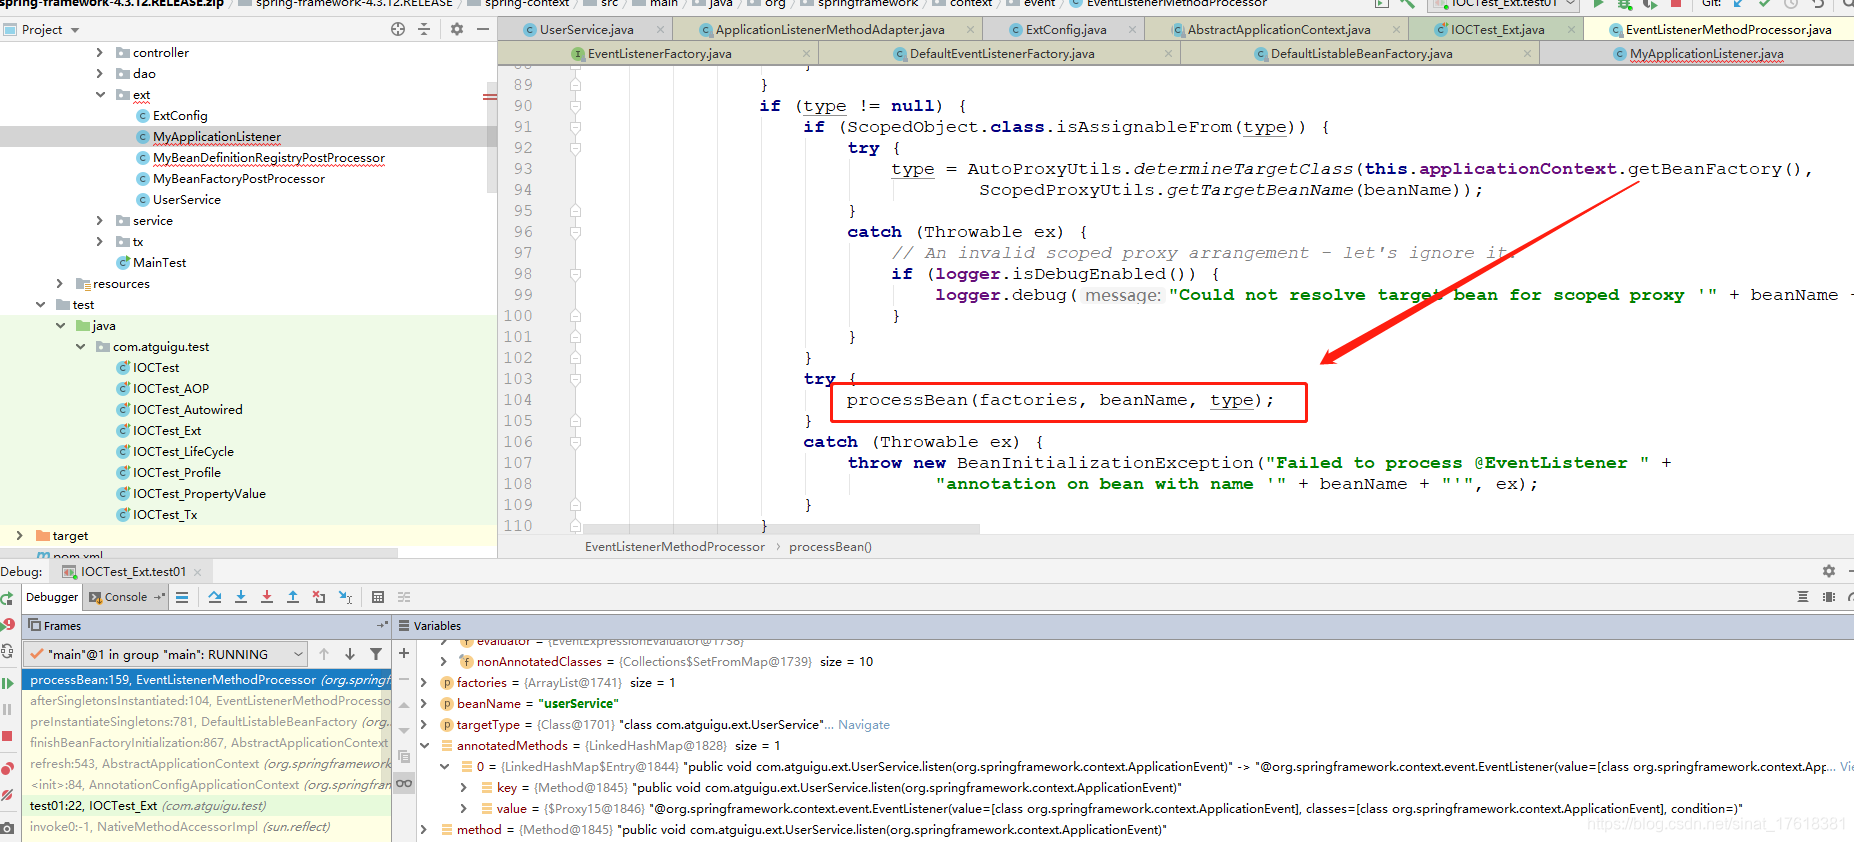Open Debug panel settings gear
The image size is (1854, 842).
(x=1829, y=571)
